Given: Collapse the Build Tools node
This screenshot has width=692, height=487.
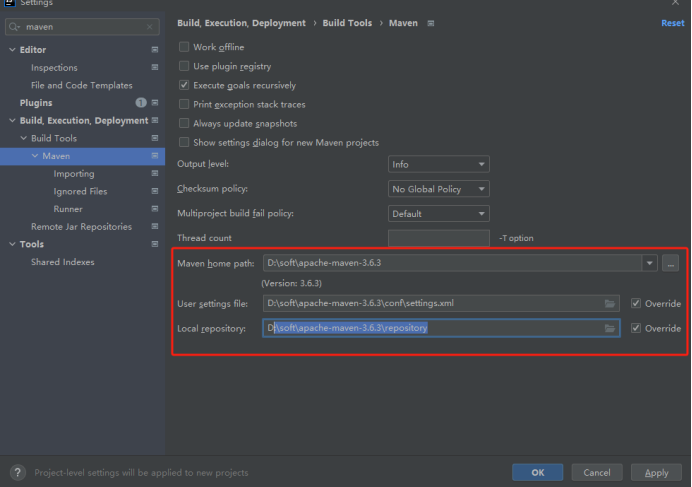Looking at the screenshot, I should point(24,138).
